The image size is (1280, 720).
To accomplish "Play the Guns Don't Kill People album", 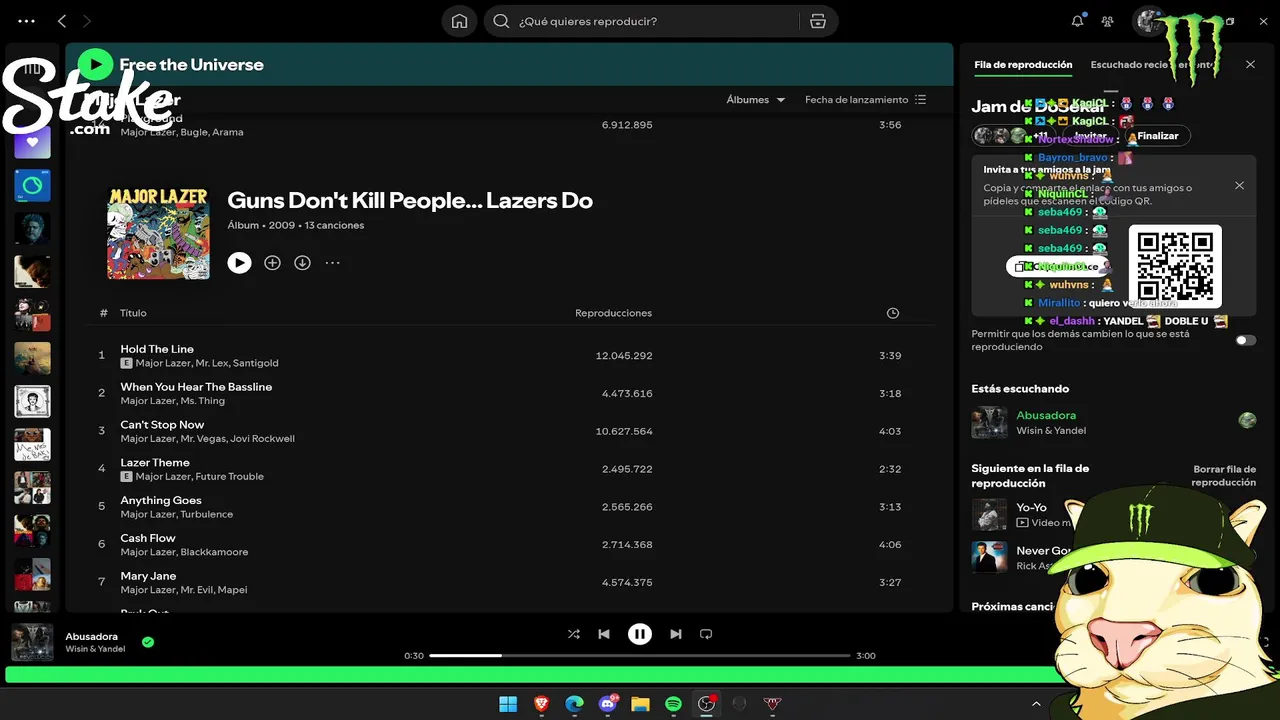I will (239, 263).
